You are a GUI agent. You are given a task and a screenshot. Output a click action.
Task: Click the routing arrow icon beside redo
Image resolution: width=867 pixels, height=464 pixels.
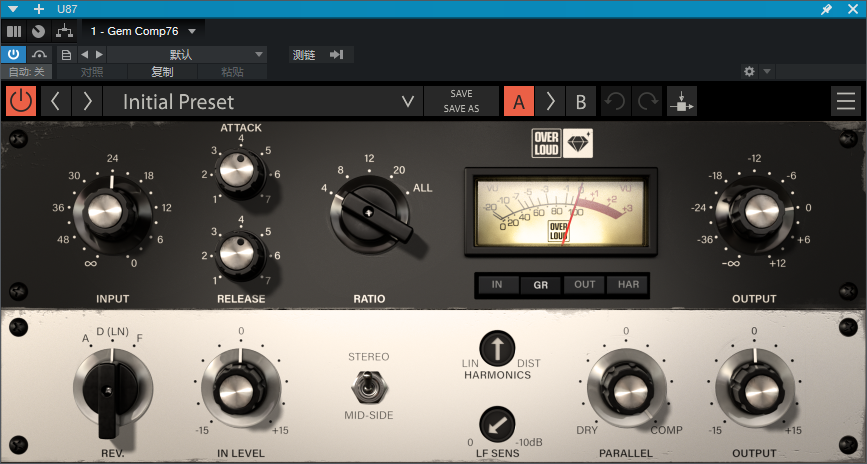click(x=682, y=101)
